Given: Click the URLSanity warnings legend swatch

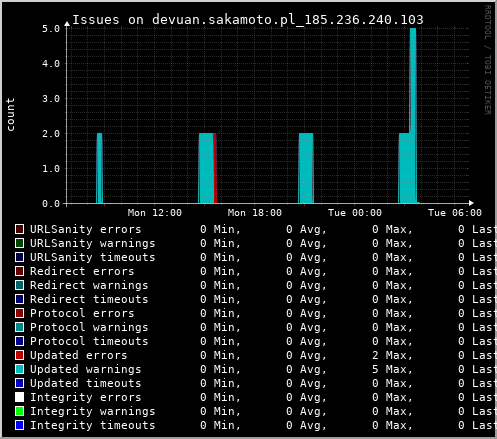Looking at the screenshot, I should tap(19, 243).
